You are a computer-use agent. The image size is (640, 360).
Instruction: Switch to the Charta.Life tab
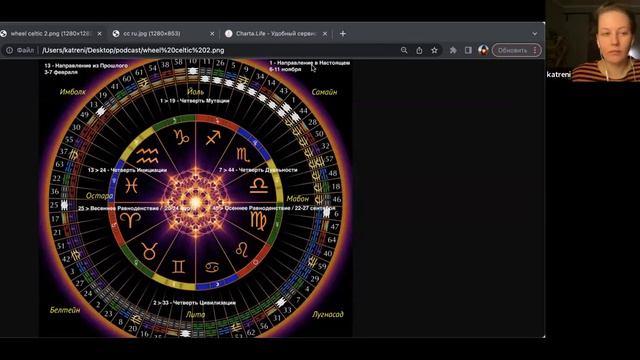point(276,33)
